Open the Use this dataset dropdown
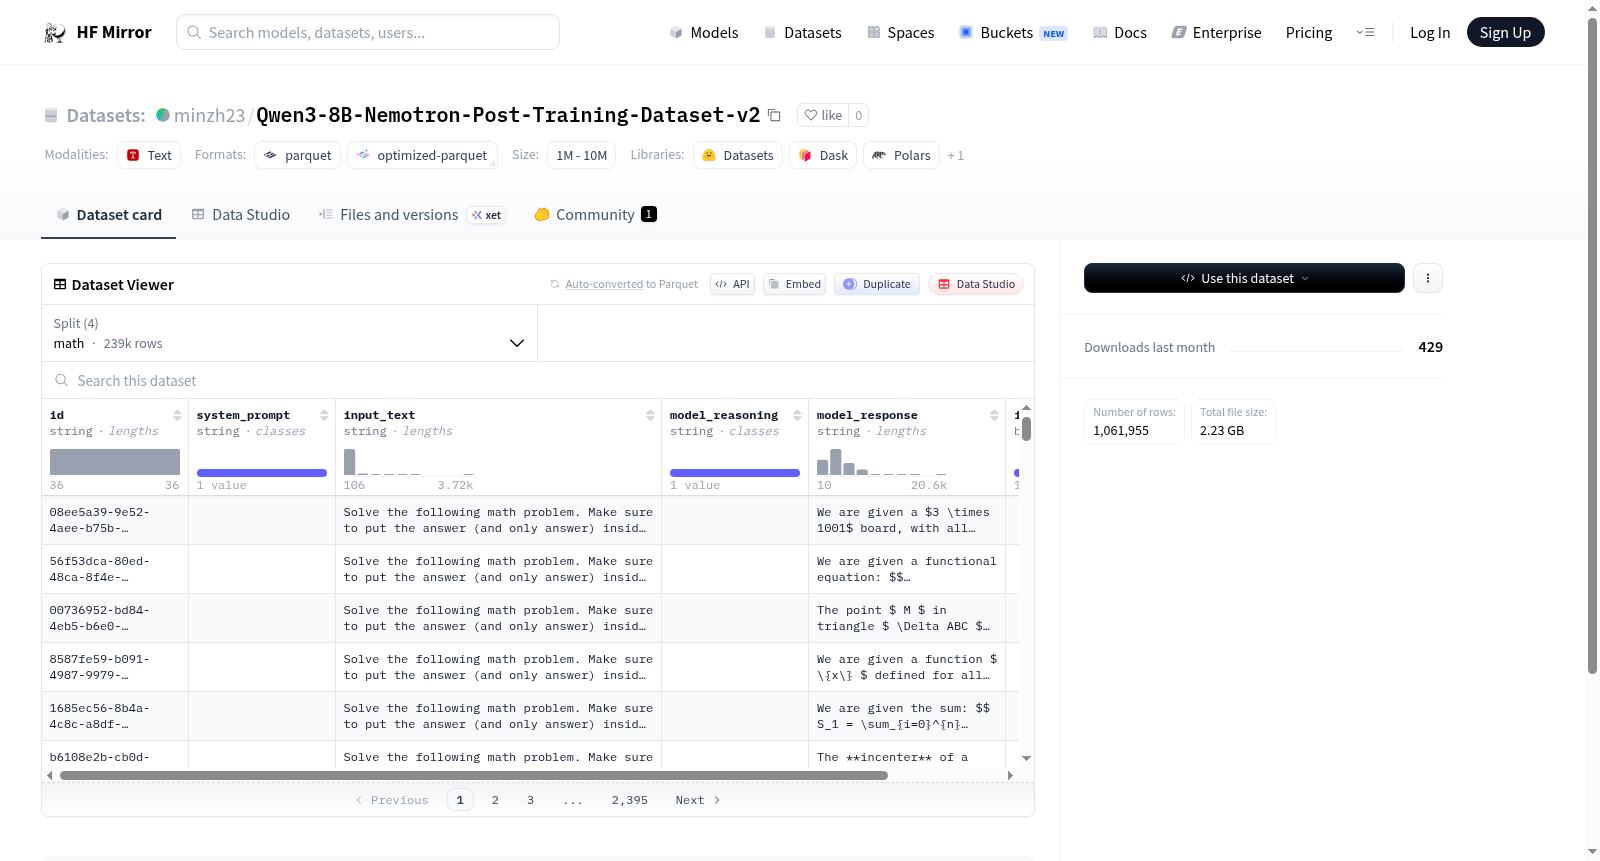1600x861 pixels. 1244,278
